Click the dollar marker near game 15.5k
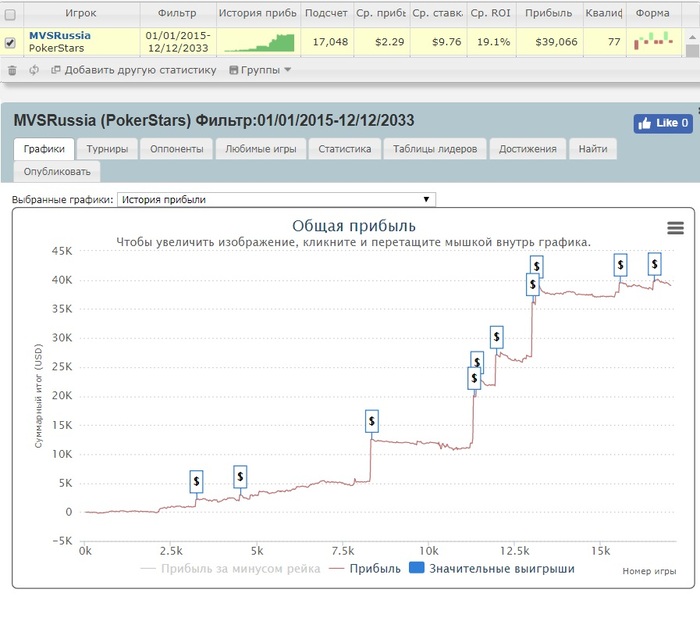This screenshot has height=632, width=700. pyautogui.click(x=620, y=265)
